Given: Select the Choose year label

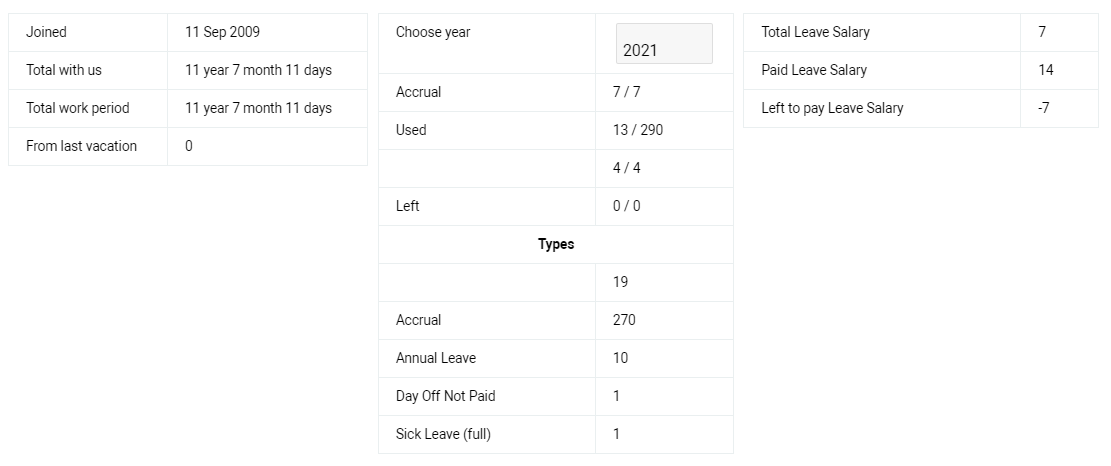Looking at the screenshot, I should (433, 32).
